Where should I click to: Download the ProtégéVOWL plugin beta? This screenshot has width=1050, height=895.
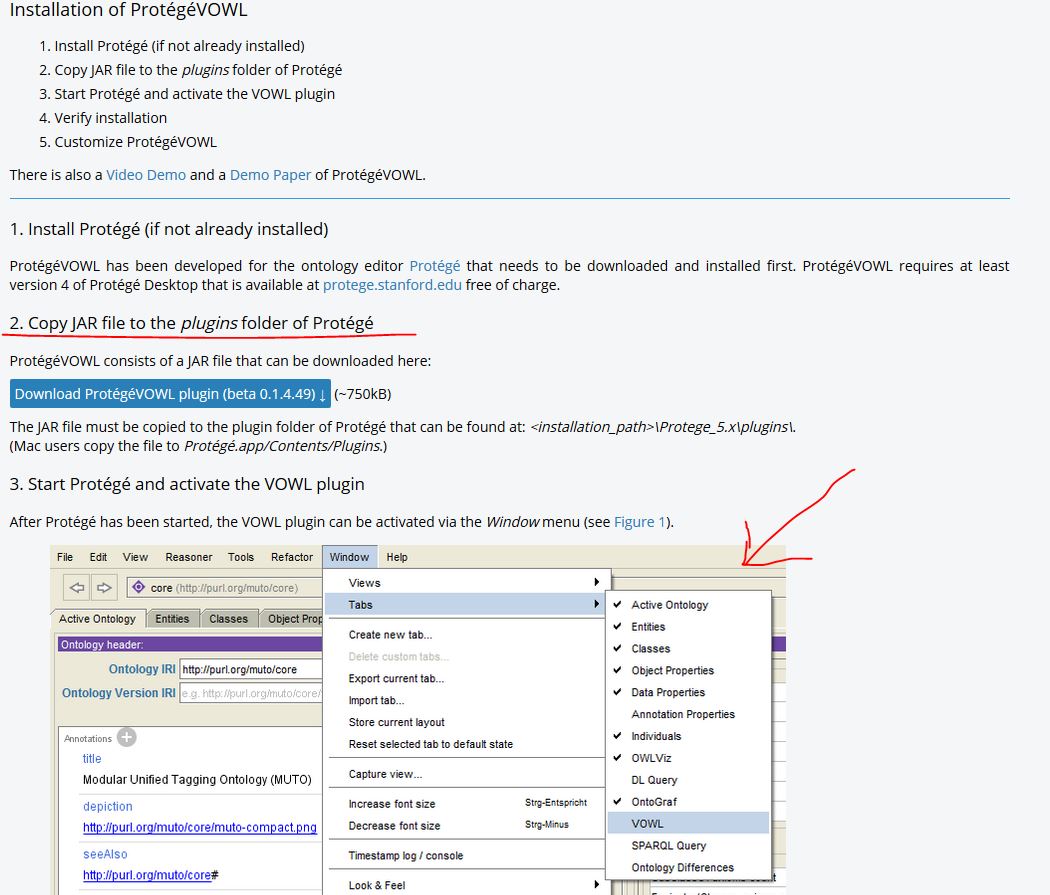click(x=170, y=394)
